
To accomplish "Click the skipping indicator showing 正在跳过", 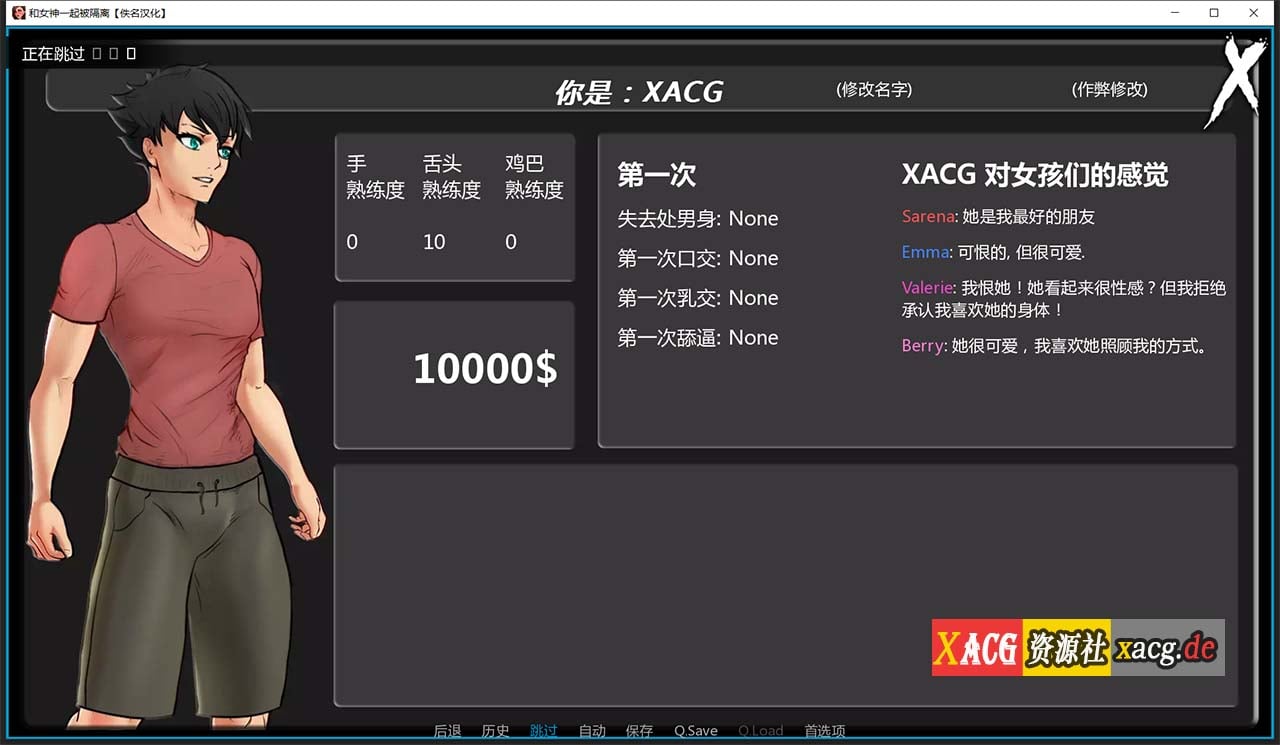I will [52, 54].
